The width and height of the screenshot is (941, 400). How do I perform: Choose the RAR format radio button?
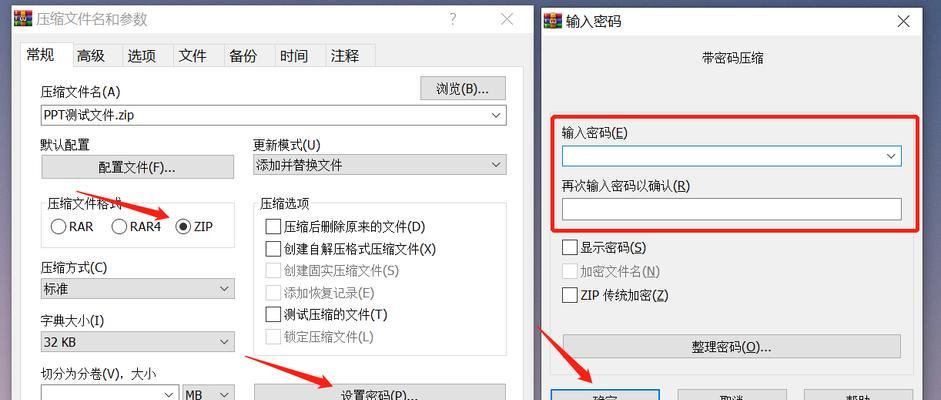click(x=58, y=227)
